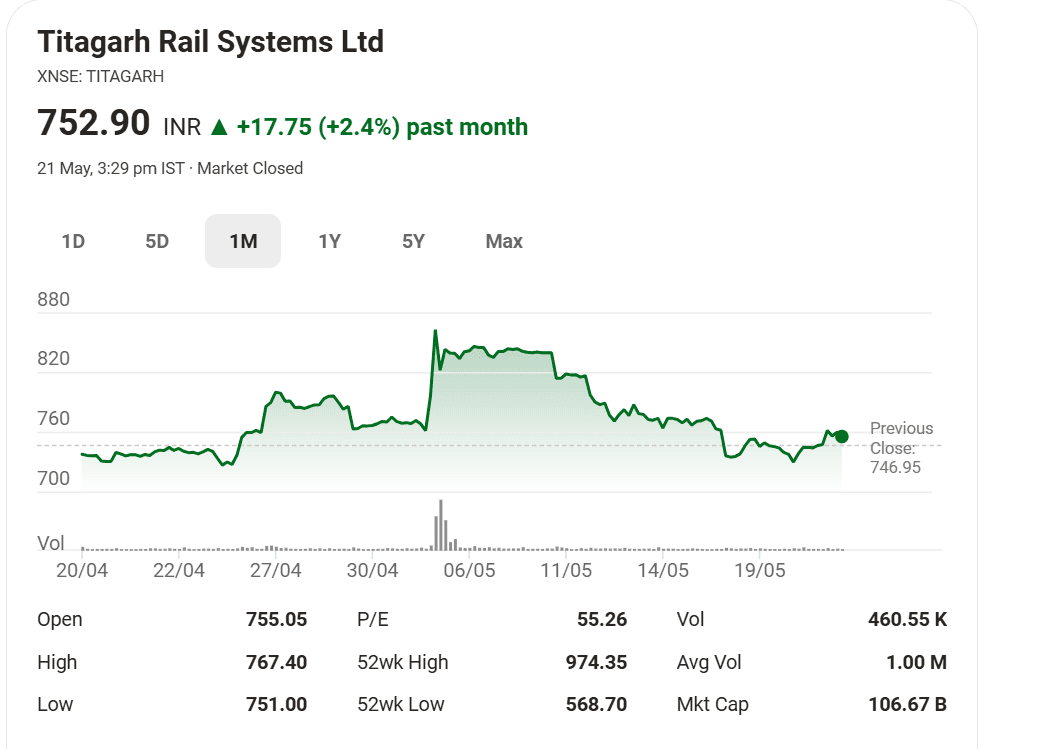Click the green current-price dot on chart
This screenshot has width=1040, height=749.
click(x=842, y=436)
